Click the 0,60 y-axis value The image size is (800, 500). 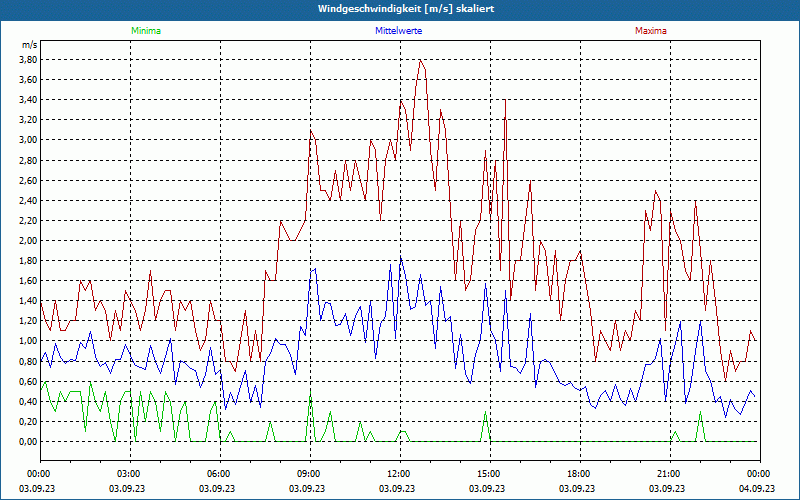(28, 381)
